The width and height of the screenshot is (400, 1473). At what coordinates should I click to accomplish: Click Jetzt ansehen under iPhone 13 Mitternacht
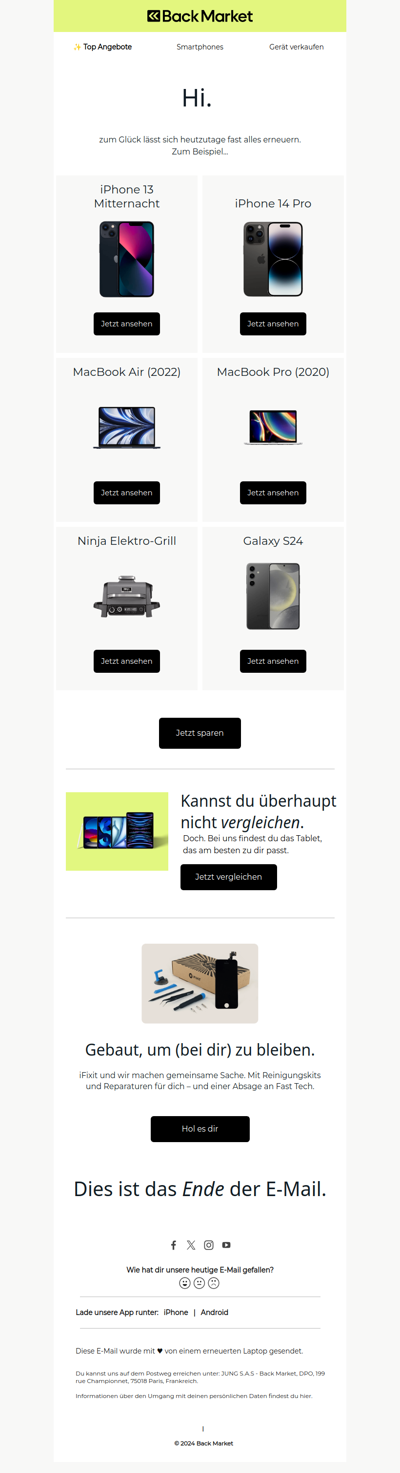click(127, 324)
